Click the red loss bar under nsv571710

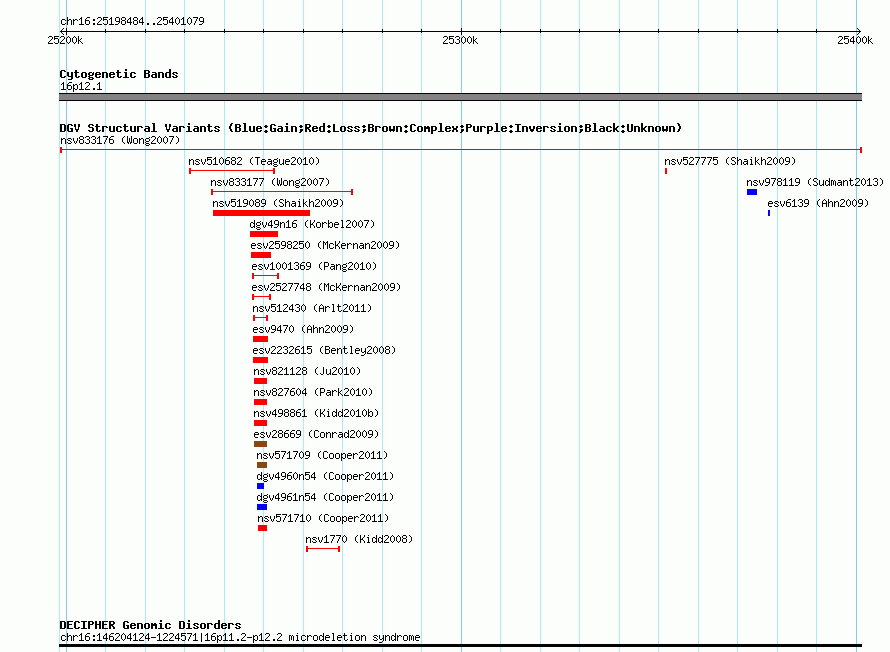pyautogui.click(x=262, y=528)
